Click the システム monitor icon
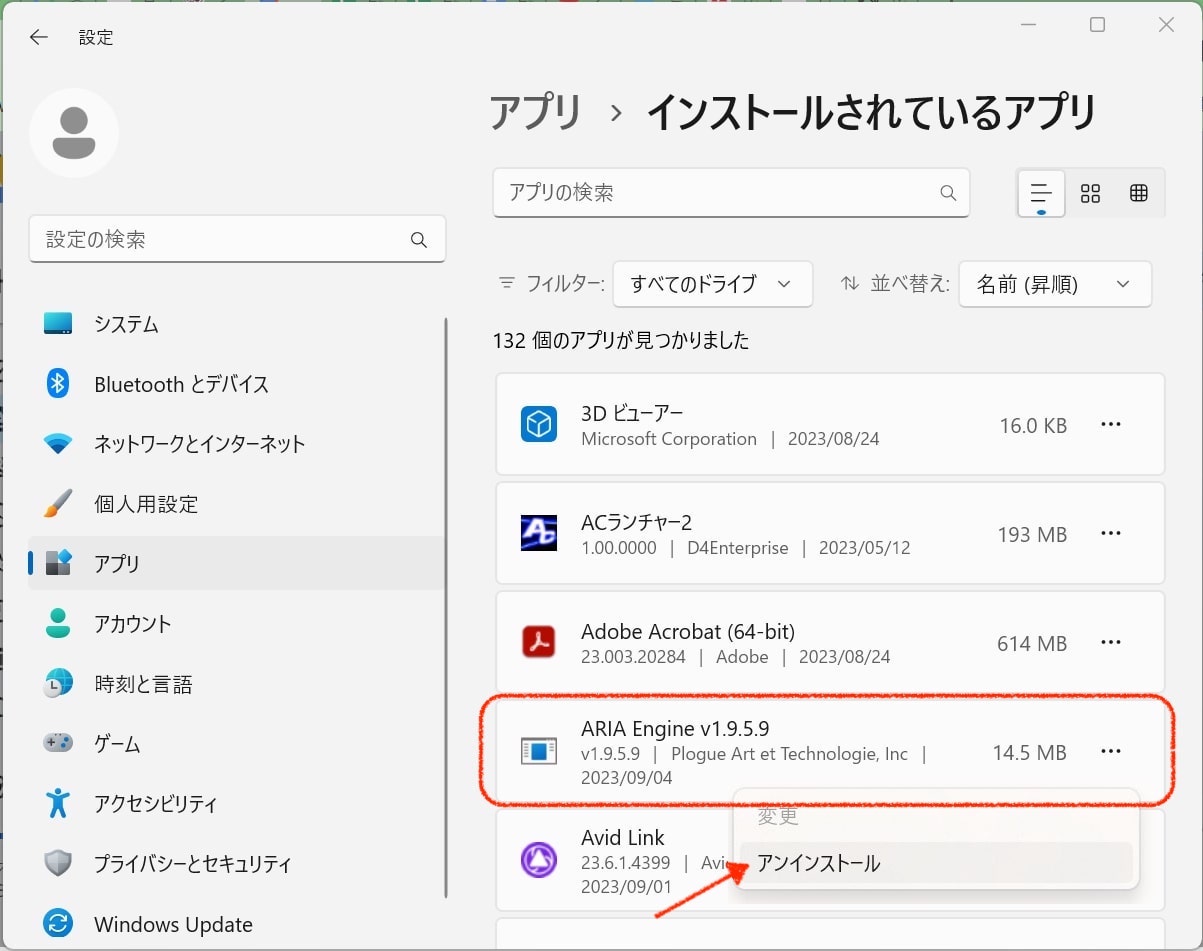 (58, 324)
